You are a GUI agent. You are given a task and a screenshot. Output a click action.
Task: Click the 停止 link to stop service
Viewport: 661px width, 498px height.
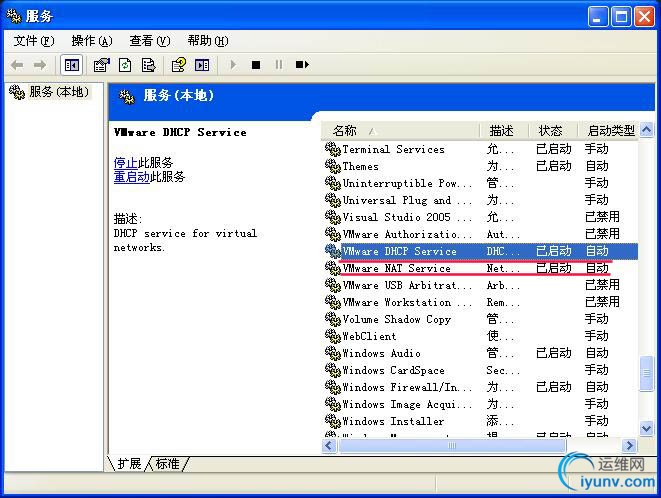[126, 163]
